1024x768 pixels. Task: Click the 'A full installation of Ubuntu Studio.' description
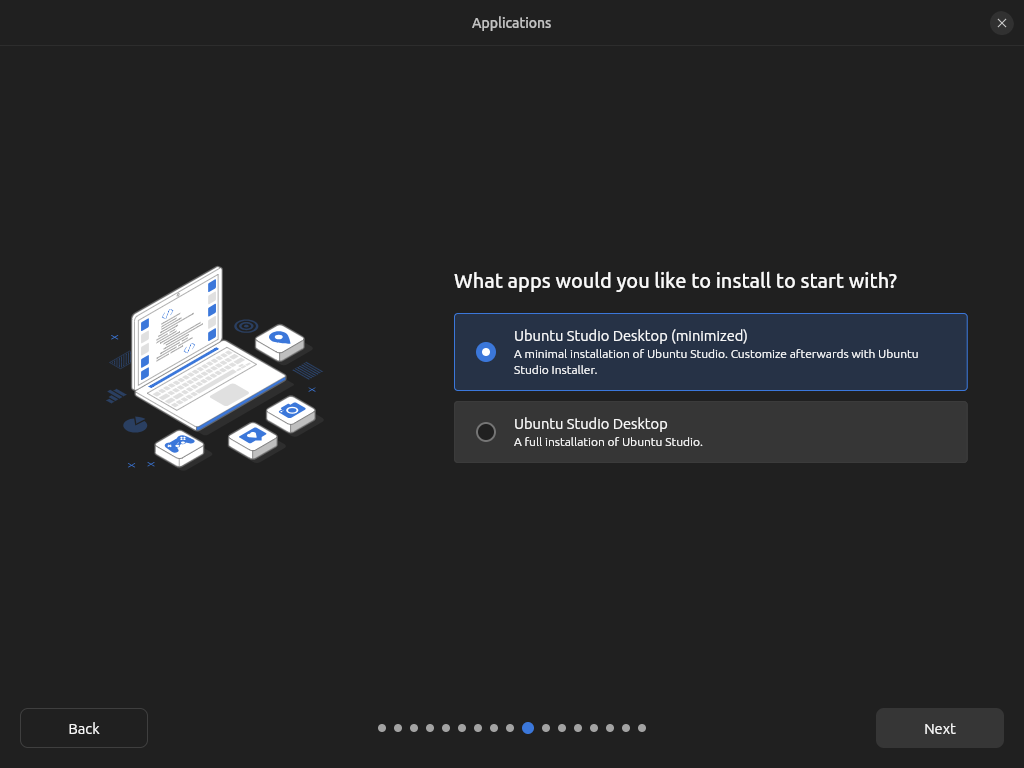coord(608,442)
